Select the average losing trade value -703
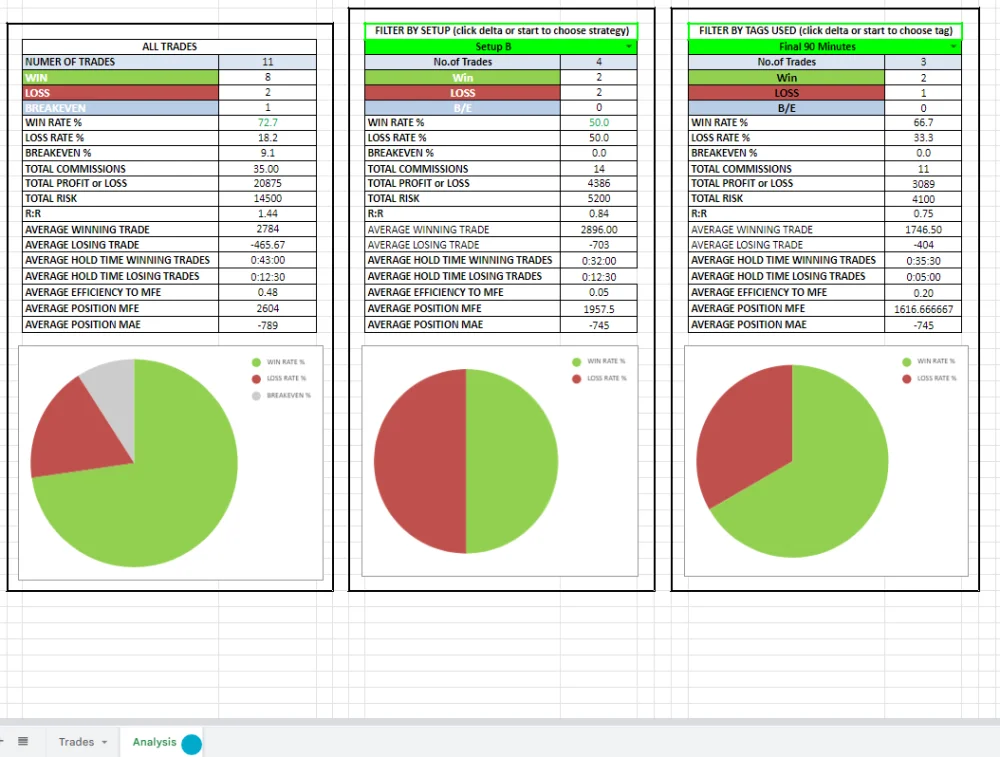Screen dimensions: 1000x757 [x=599, y=244]
